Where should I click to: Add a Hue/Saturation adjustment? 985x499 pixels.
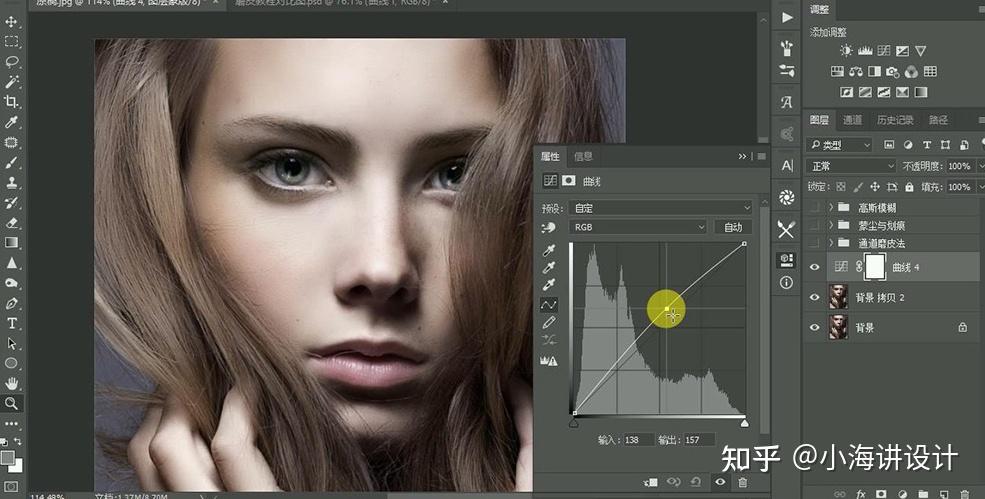point(837,72)
